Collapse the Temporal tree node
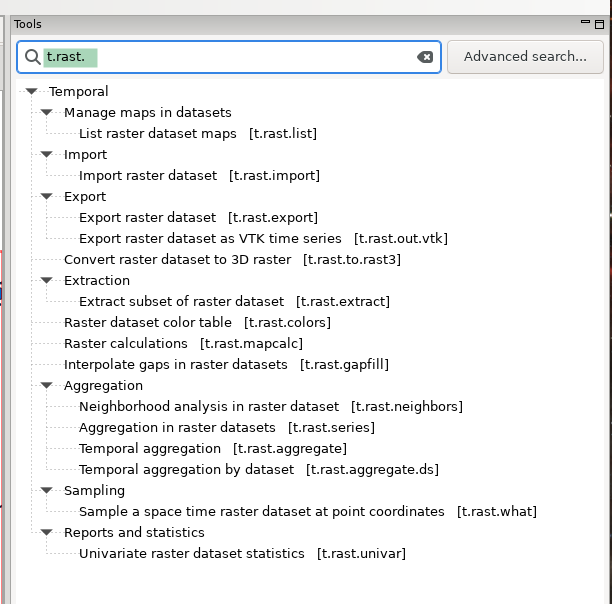612x604 pixels. coord(32,91)
